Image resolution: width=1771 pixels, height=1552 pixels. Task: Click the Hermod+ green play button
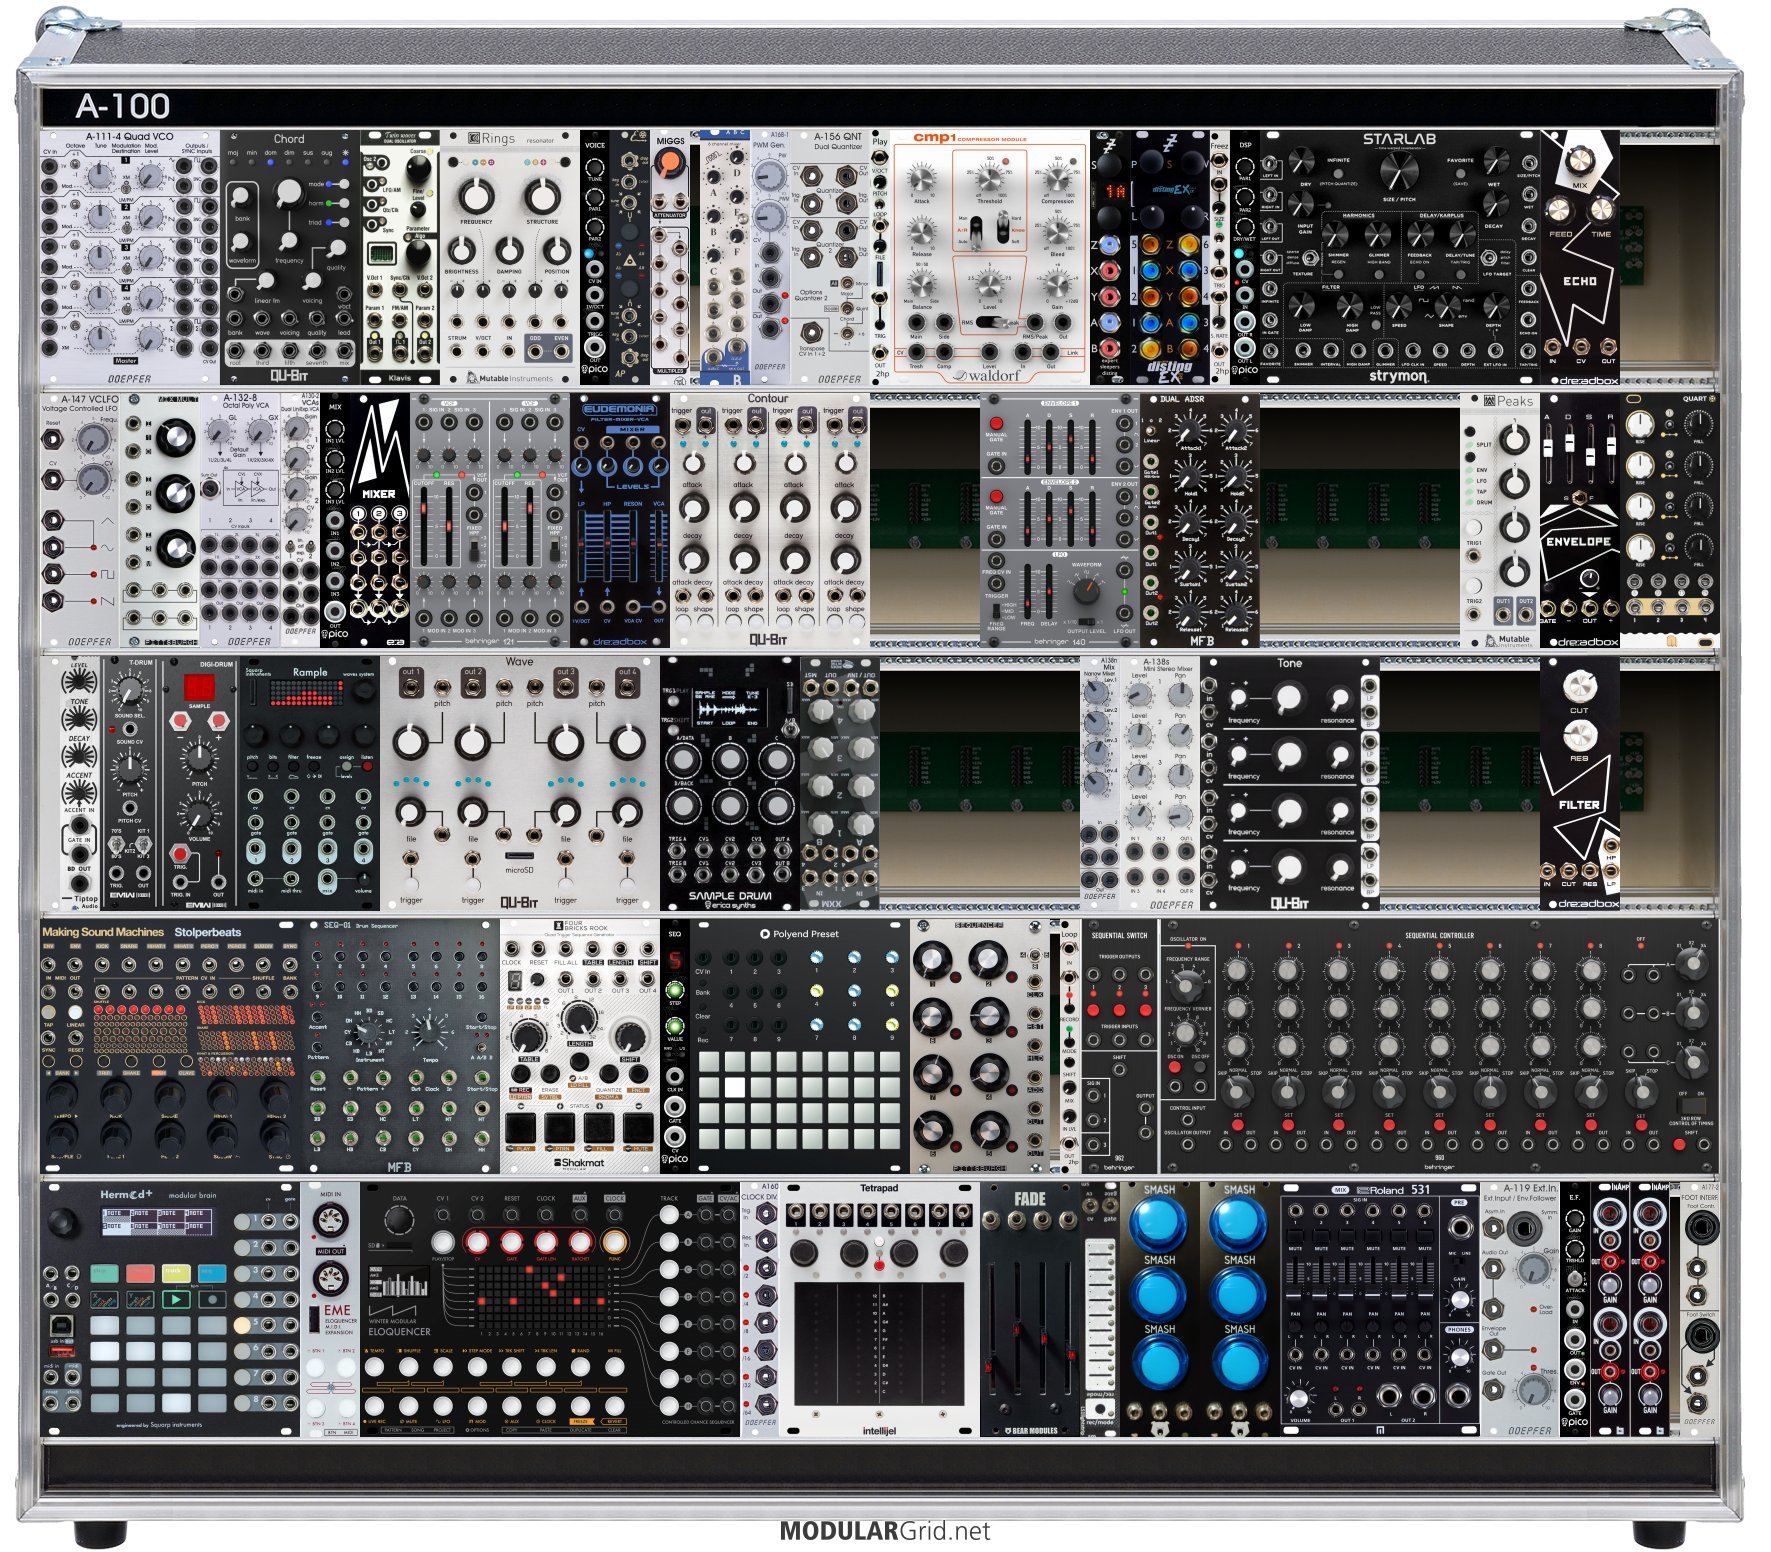175,1299
